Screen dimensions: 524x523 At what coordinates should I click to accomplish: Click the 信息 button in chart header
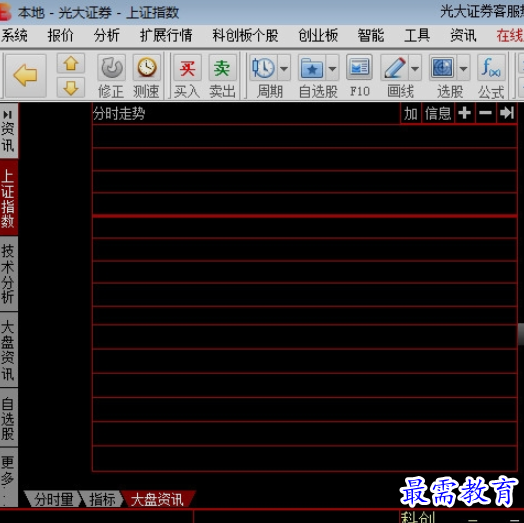tap(438, 114)
